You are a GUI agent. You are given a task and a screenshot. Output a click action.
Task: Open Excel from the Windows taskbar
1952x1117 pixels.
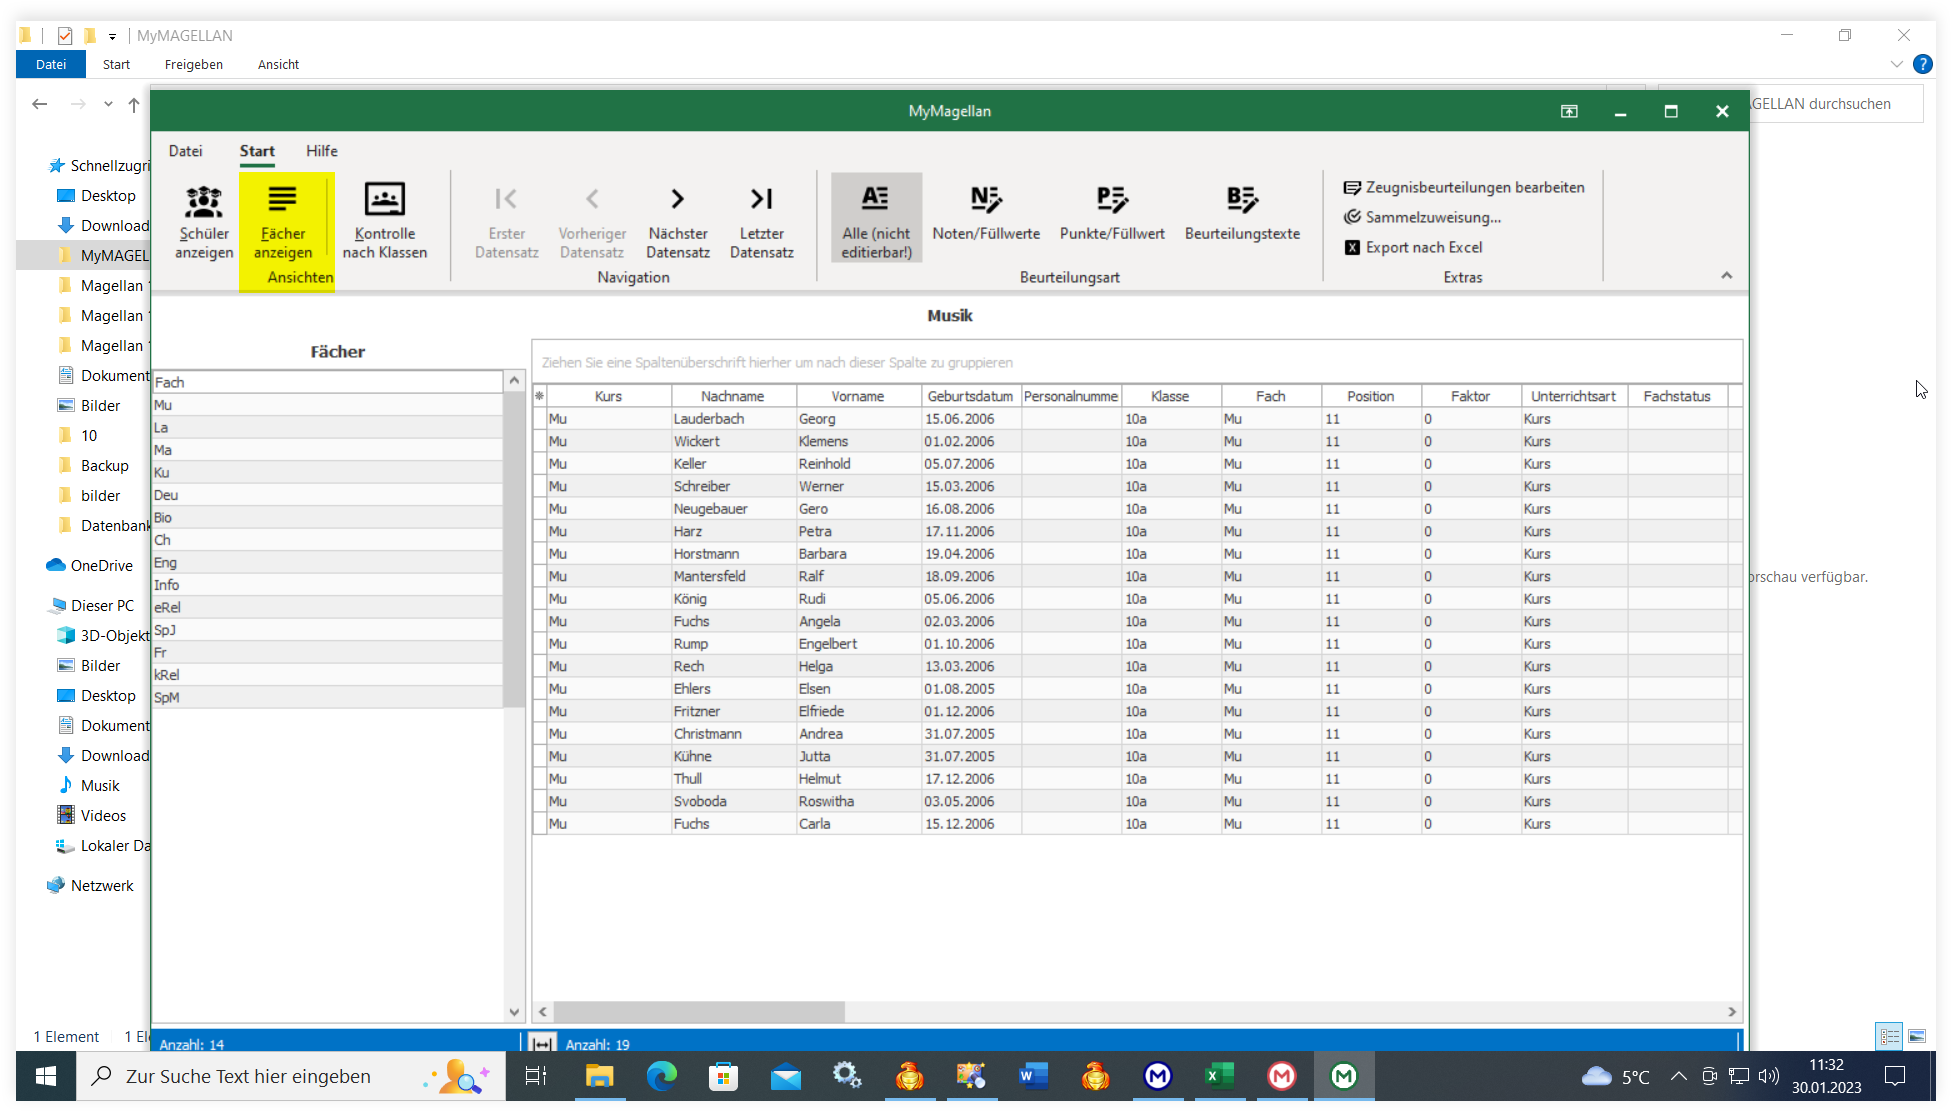click(x=1219, y=1077)
